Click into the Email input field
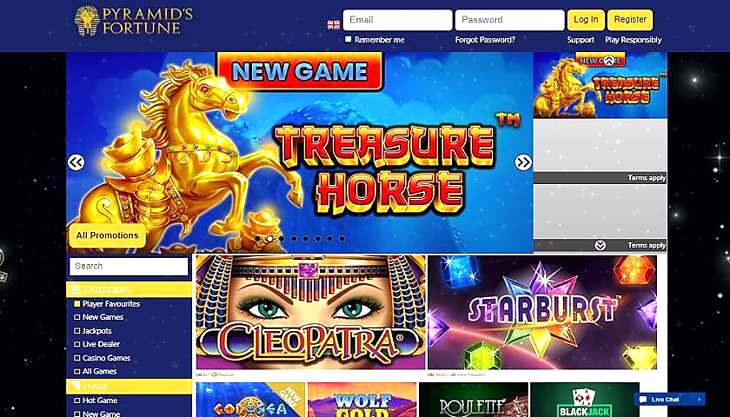This screenshot has width=730, height=417. (x=397, y=20)
